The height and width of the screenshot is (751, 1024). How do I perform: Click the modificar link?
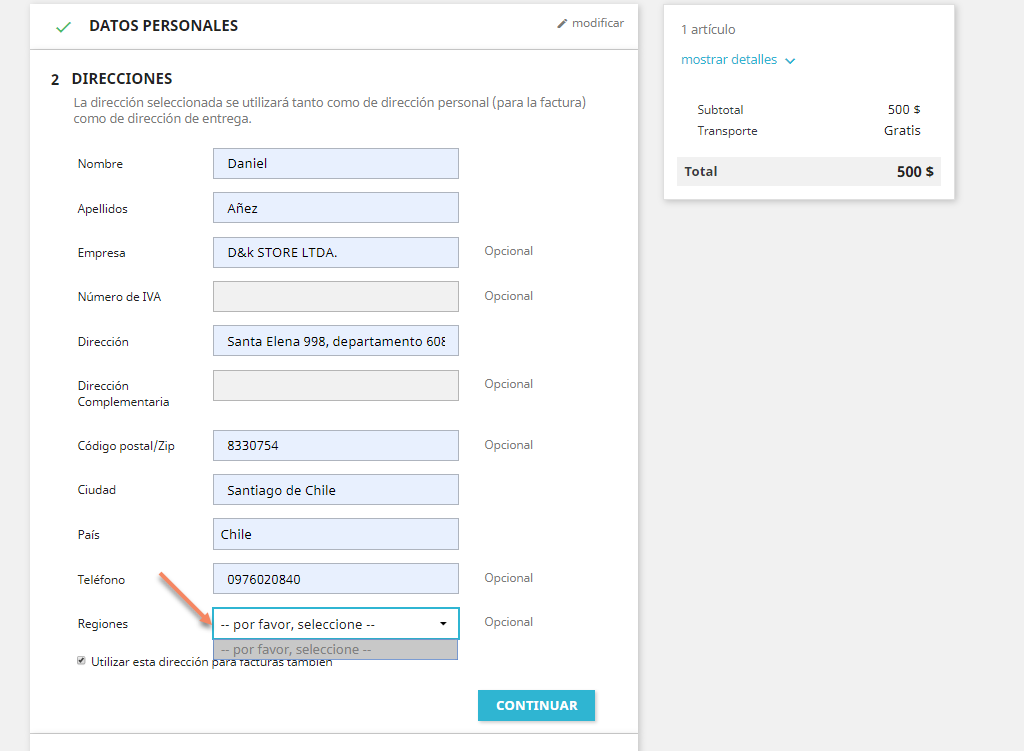click(x=597, y=23)
